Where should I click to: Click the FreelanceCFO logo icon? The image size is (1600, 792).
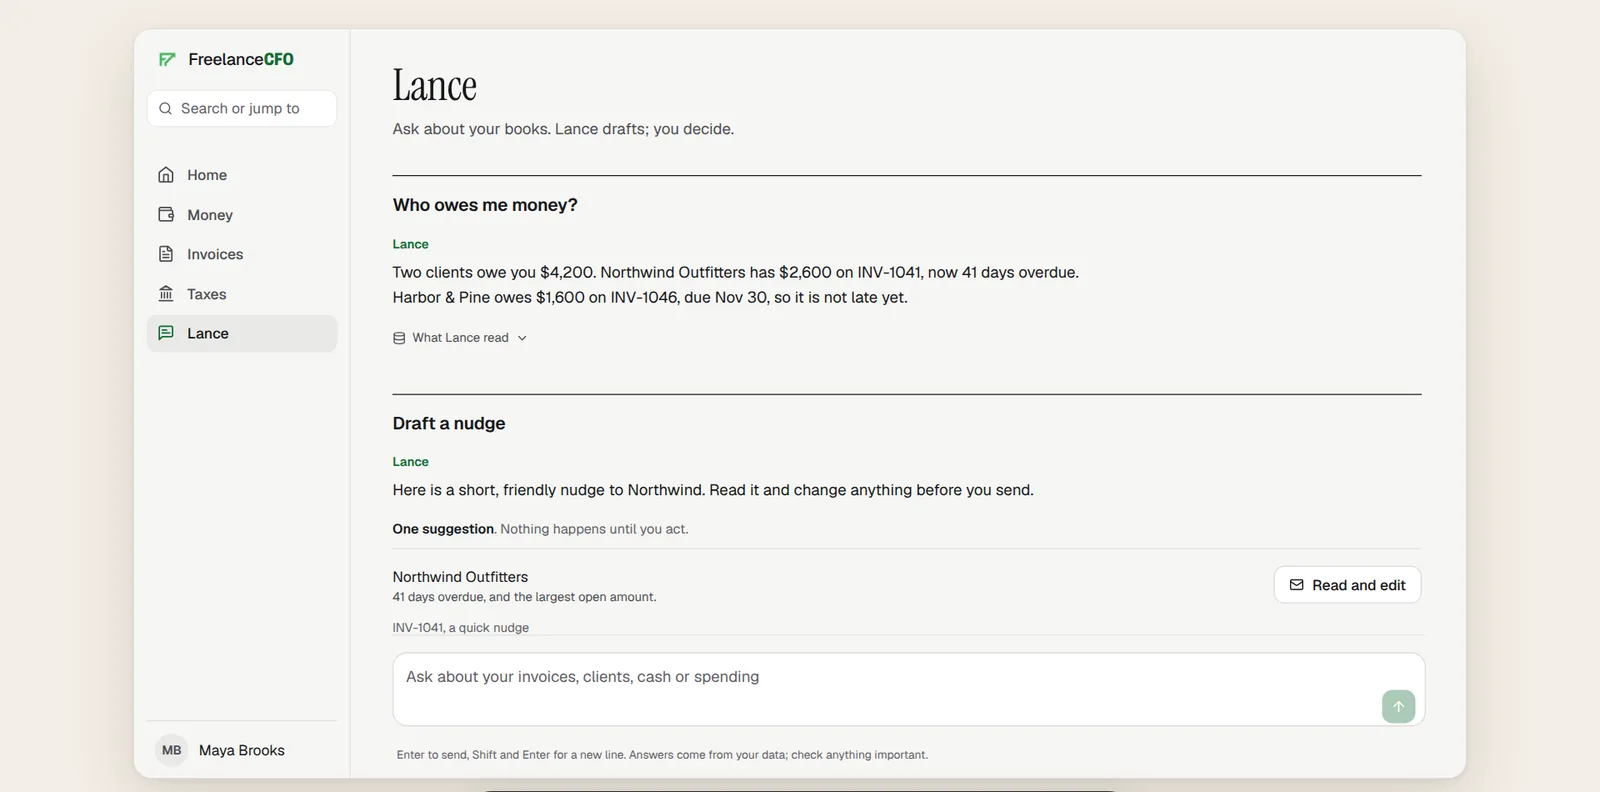pos(167,60)
